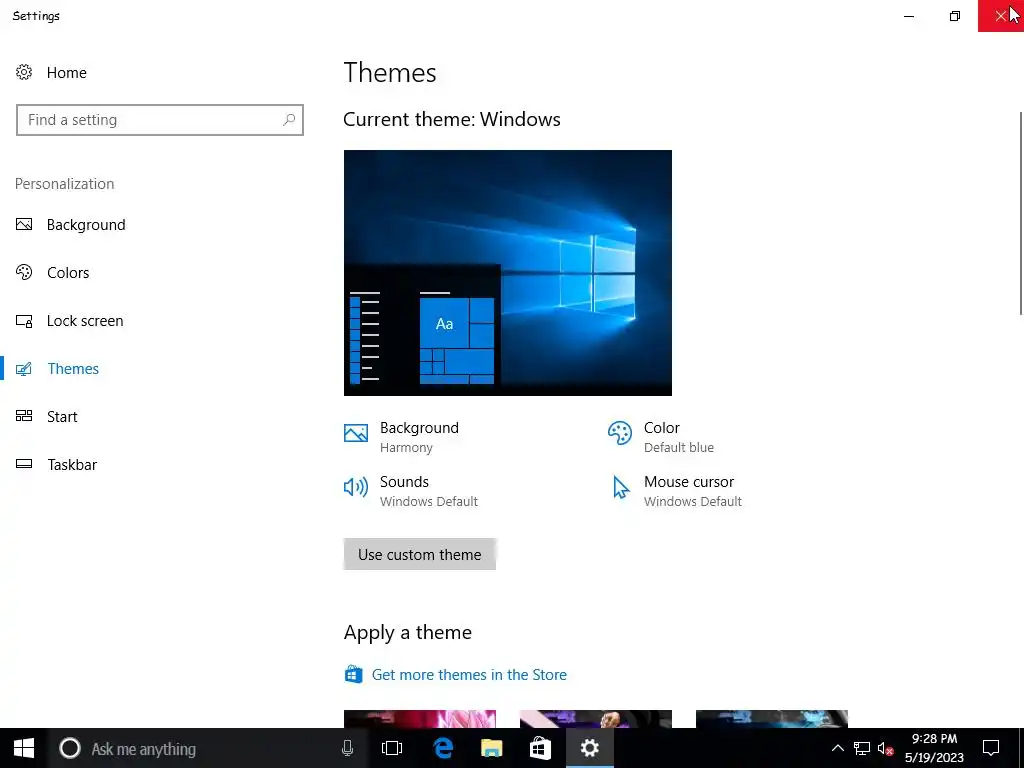Click the Use custom theme button
Screen dimensions: 1024x768
[420, 554]
